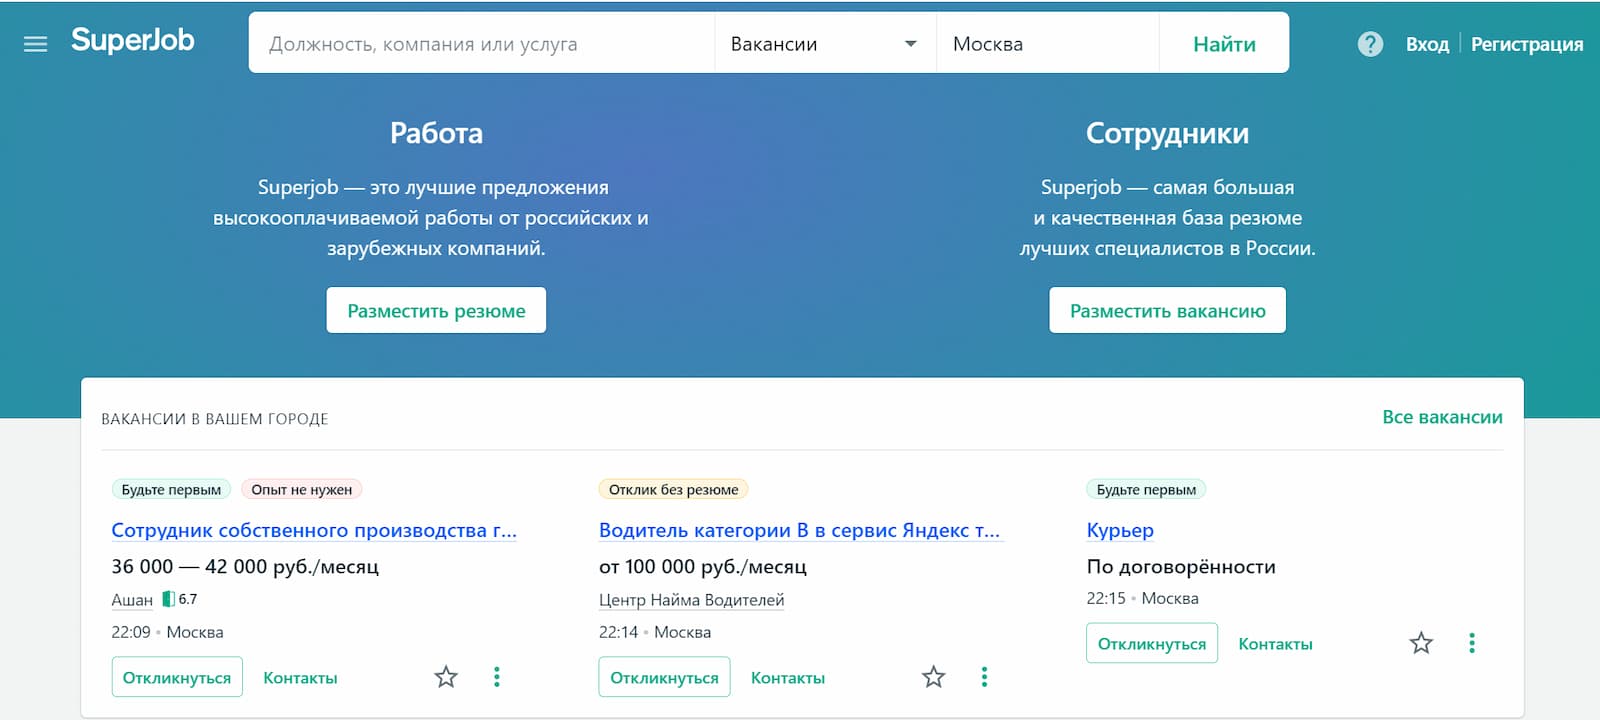
Task: Open the Регистрация sign-up link
Action: [x=1527, y=44]
